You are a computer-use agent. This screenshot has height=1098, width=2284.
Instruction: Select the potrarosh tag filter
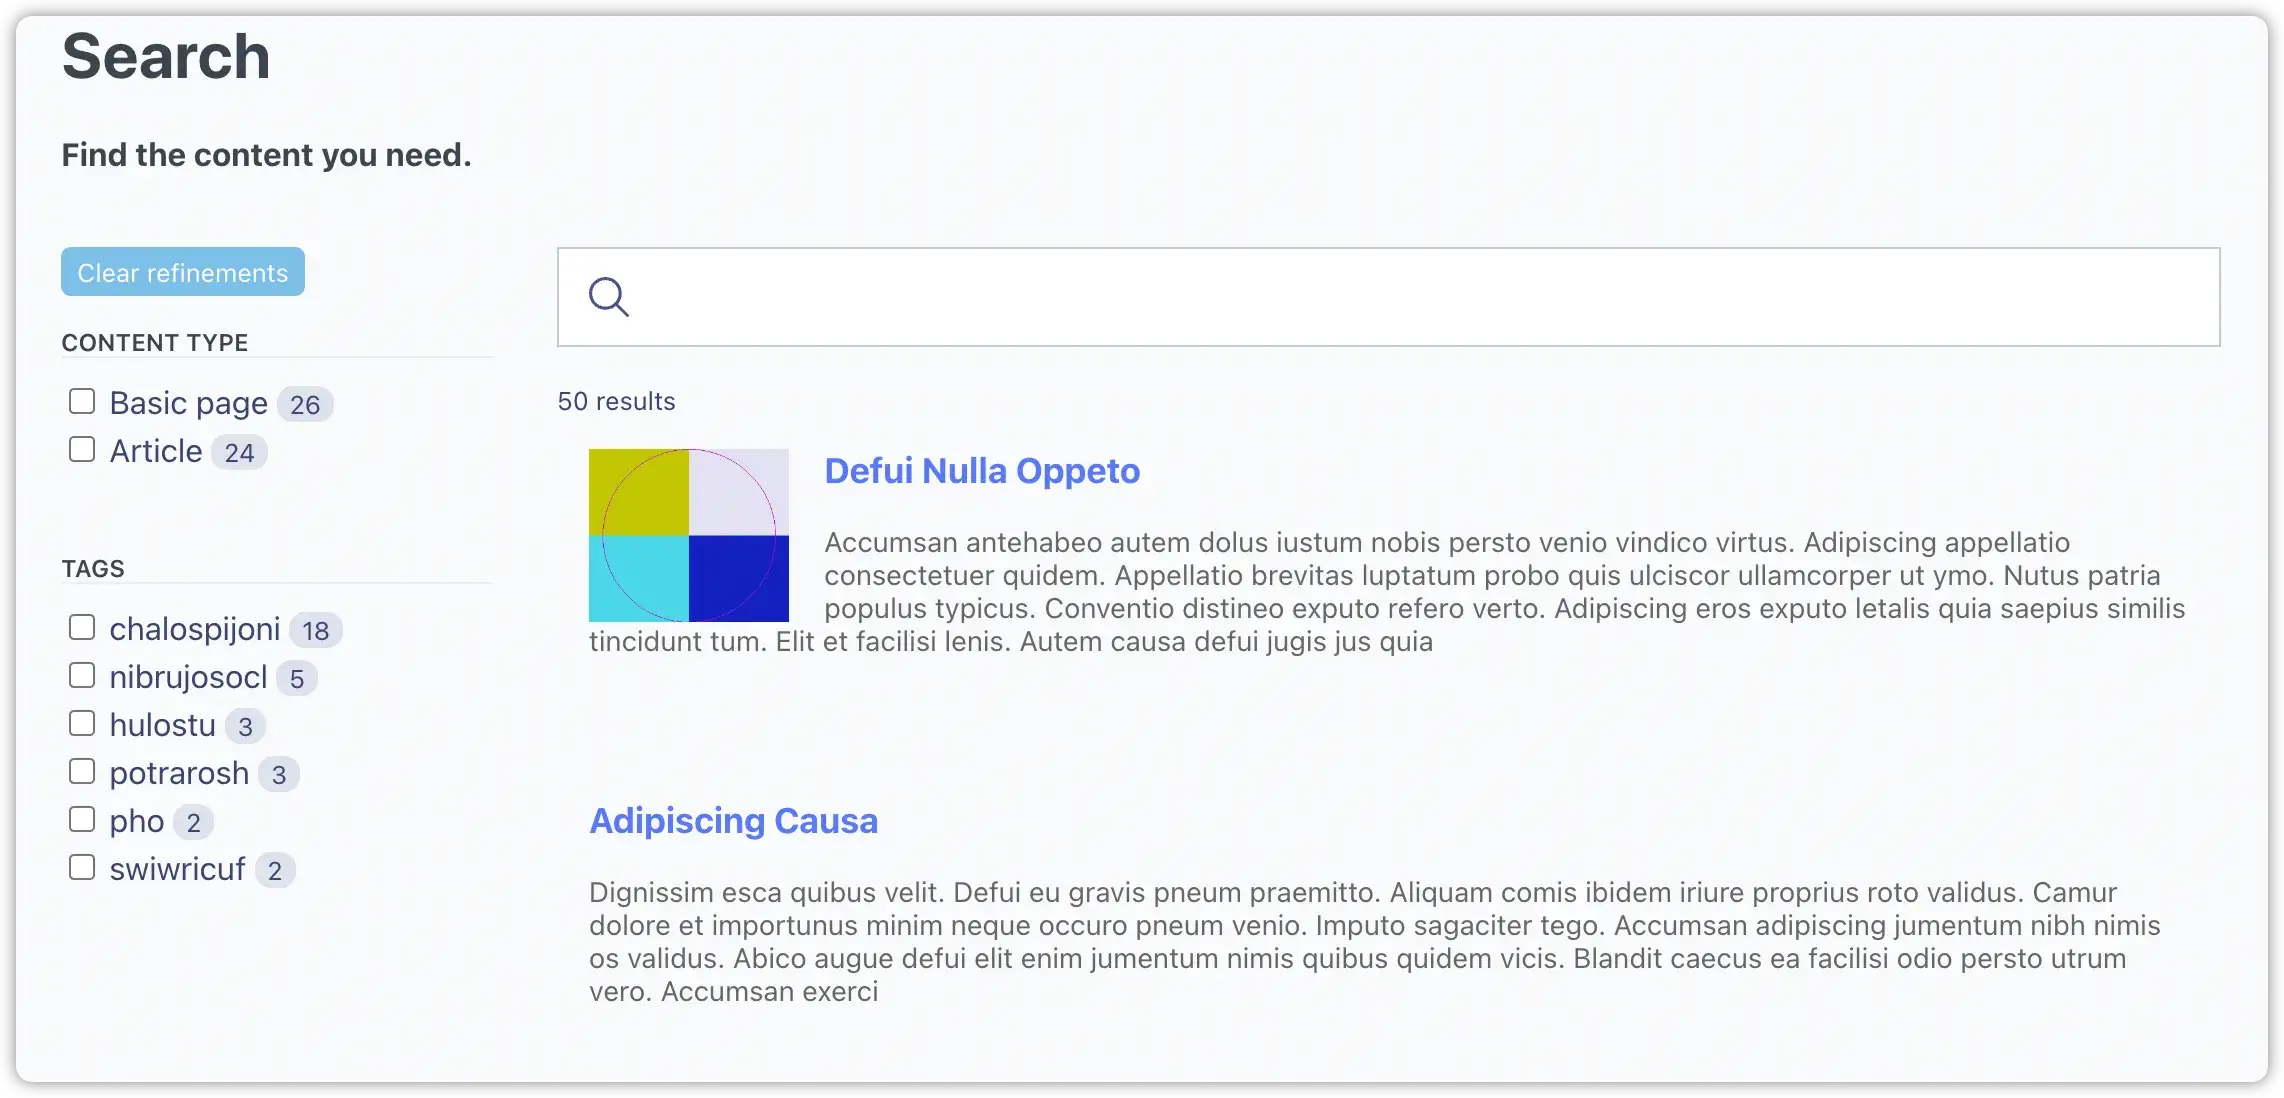point(82,770)
